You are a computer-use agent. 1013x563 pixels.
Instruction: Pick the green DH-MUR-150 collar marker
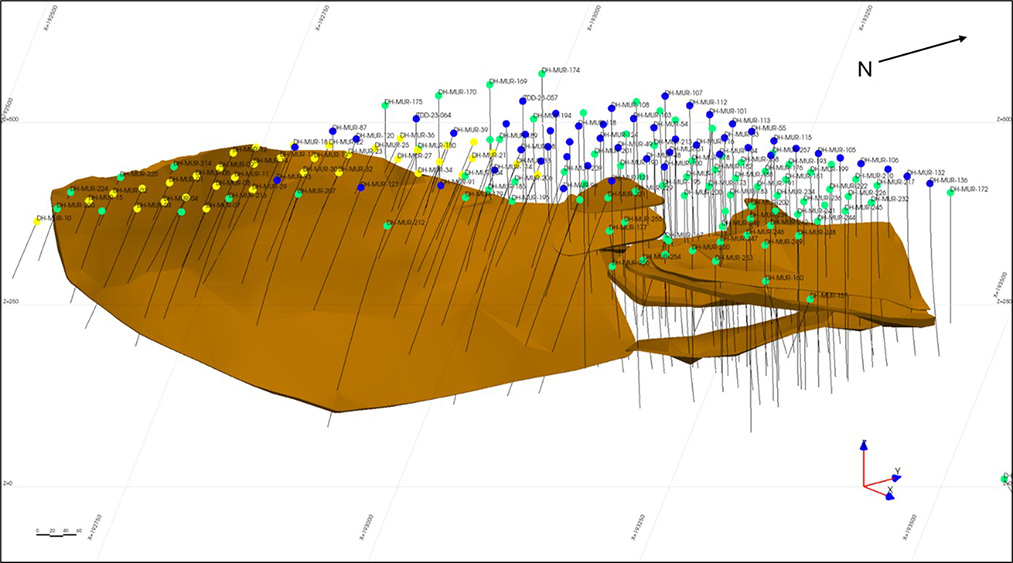(766, 281)
